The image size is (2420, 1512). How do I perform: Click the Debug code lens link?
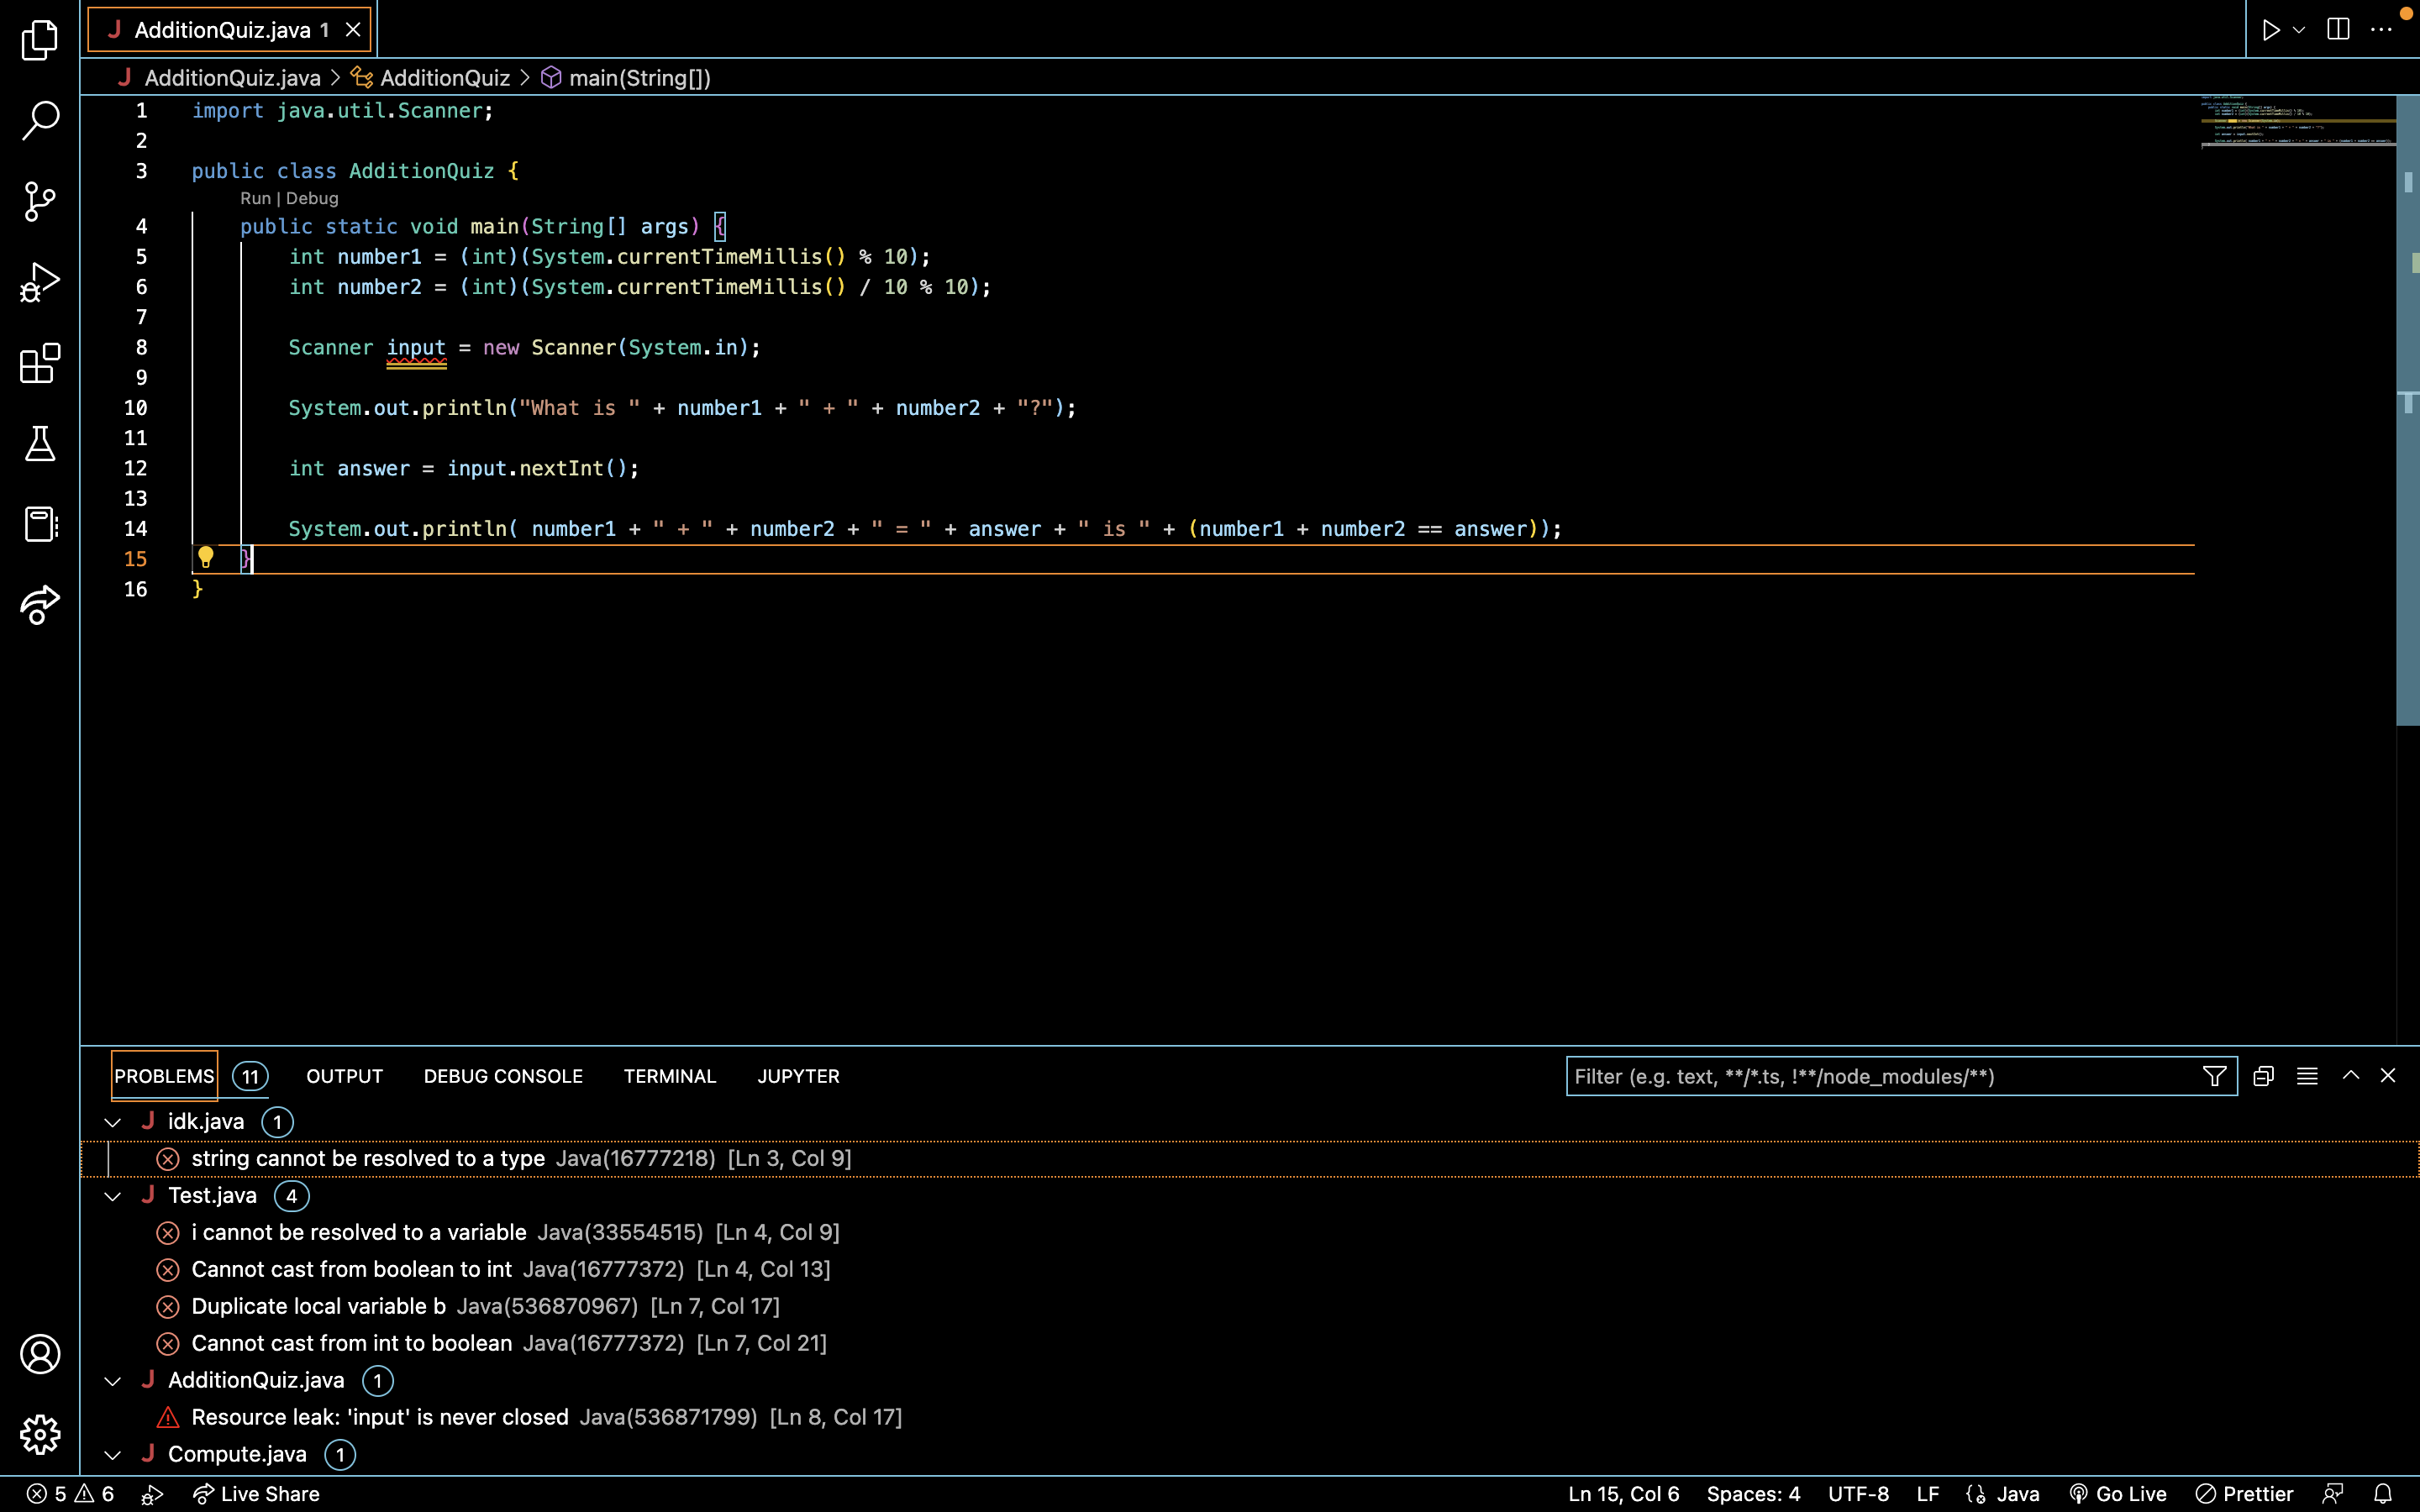click(312, 198)
